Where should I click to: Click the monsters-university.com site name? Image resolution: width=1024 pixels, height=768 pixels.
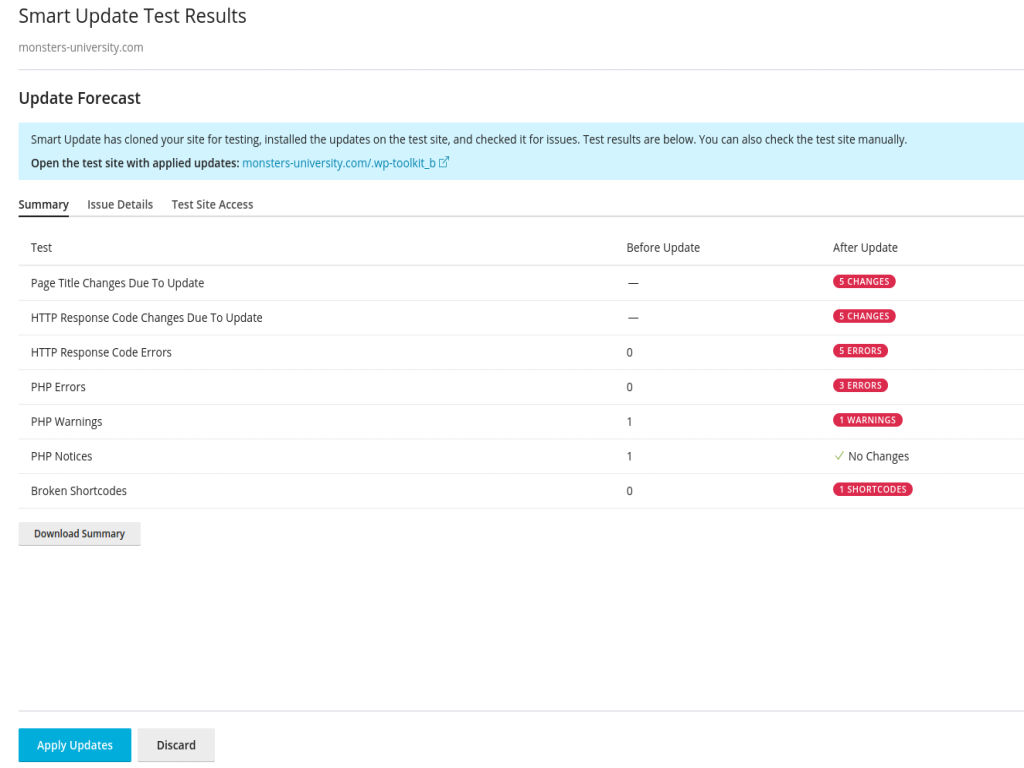coord(79,47)
